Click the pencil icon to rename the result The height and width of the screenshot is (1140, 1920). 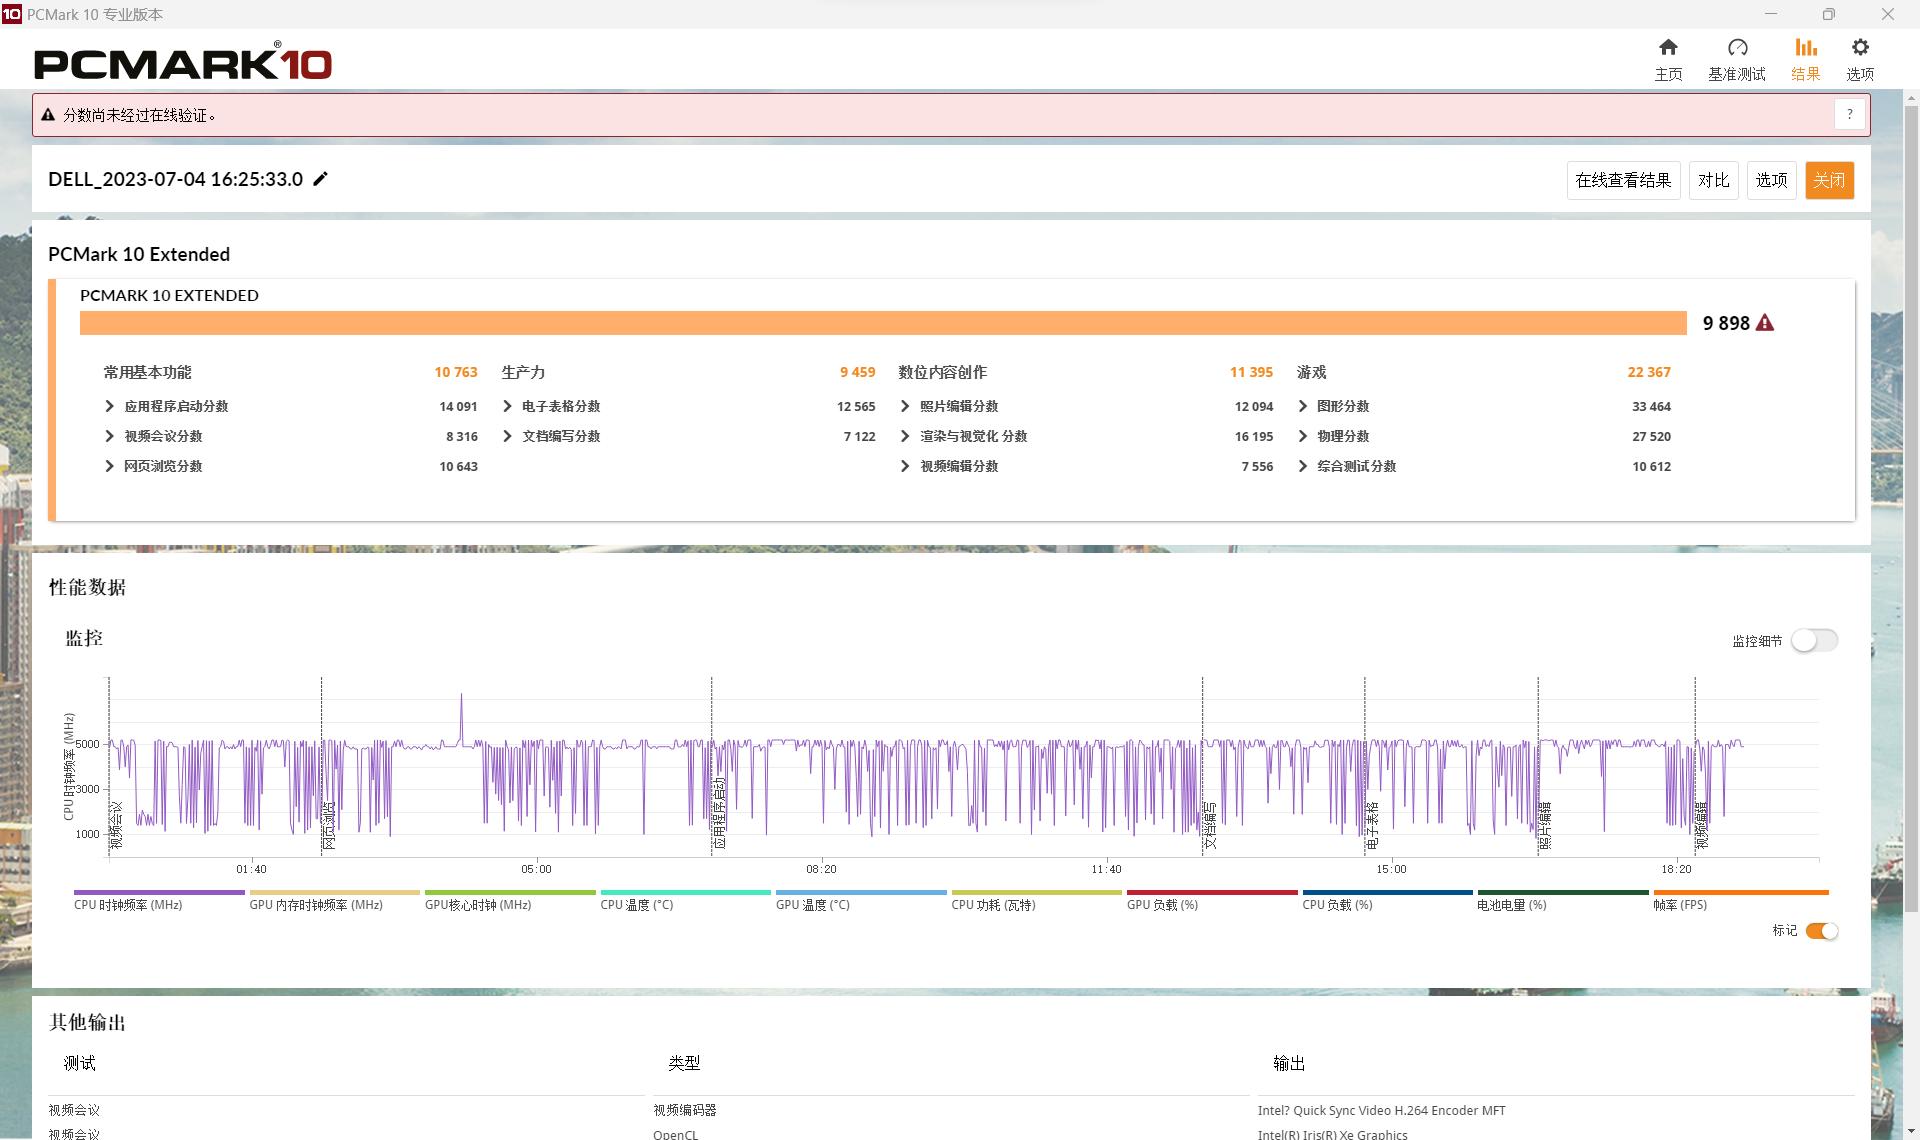click(320, 179)
